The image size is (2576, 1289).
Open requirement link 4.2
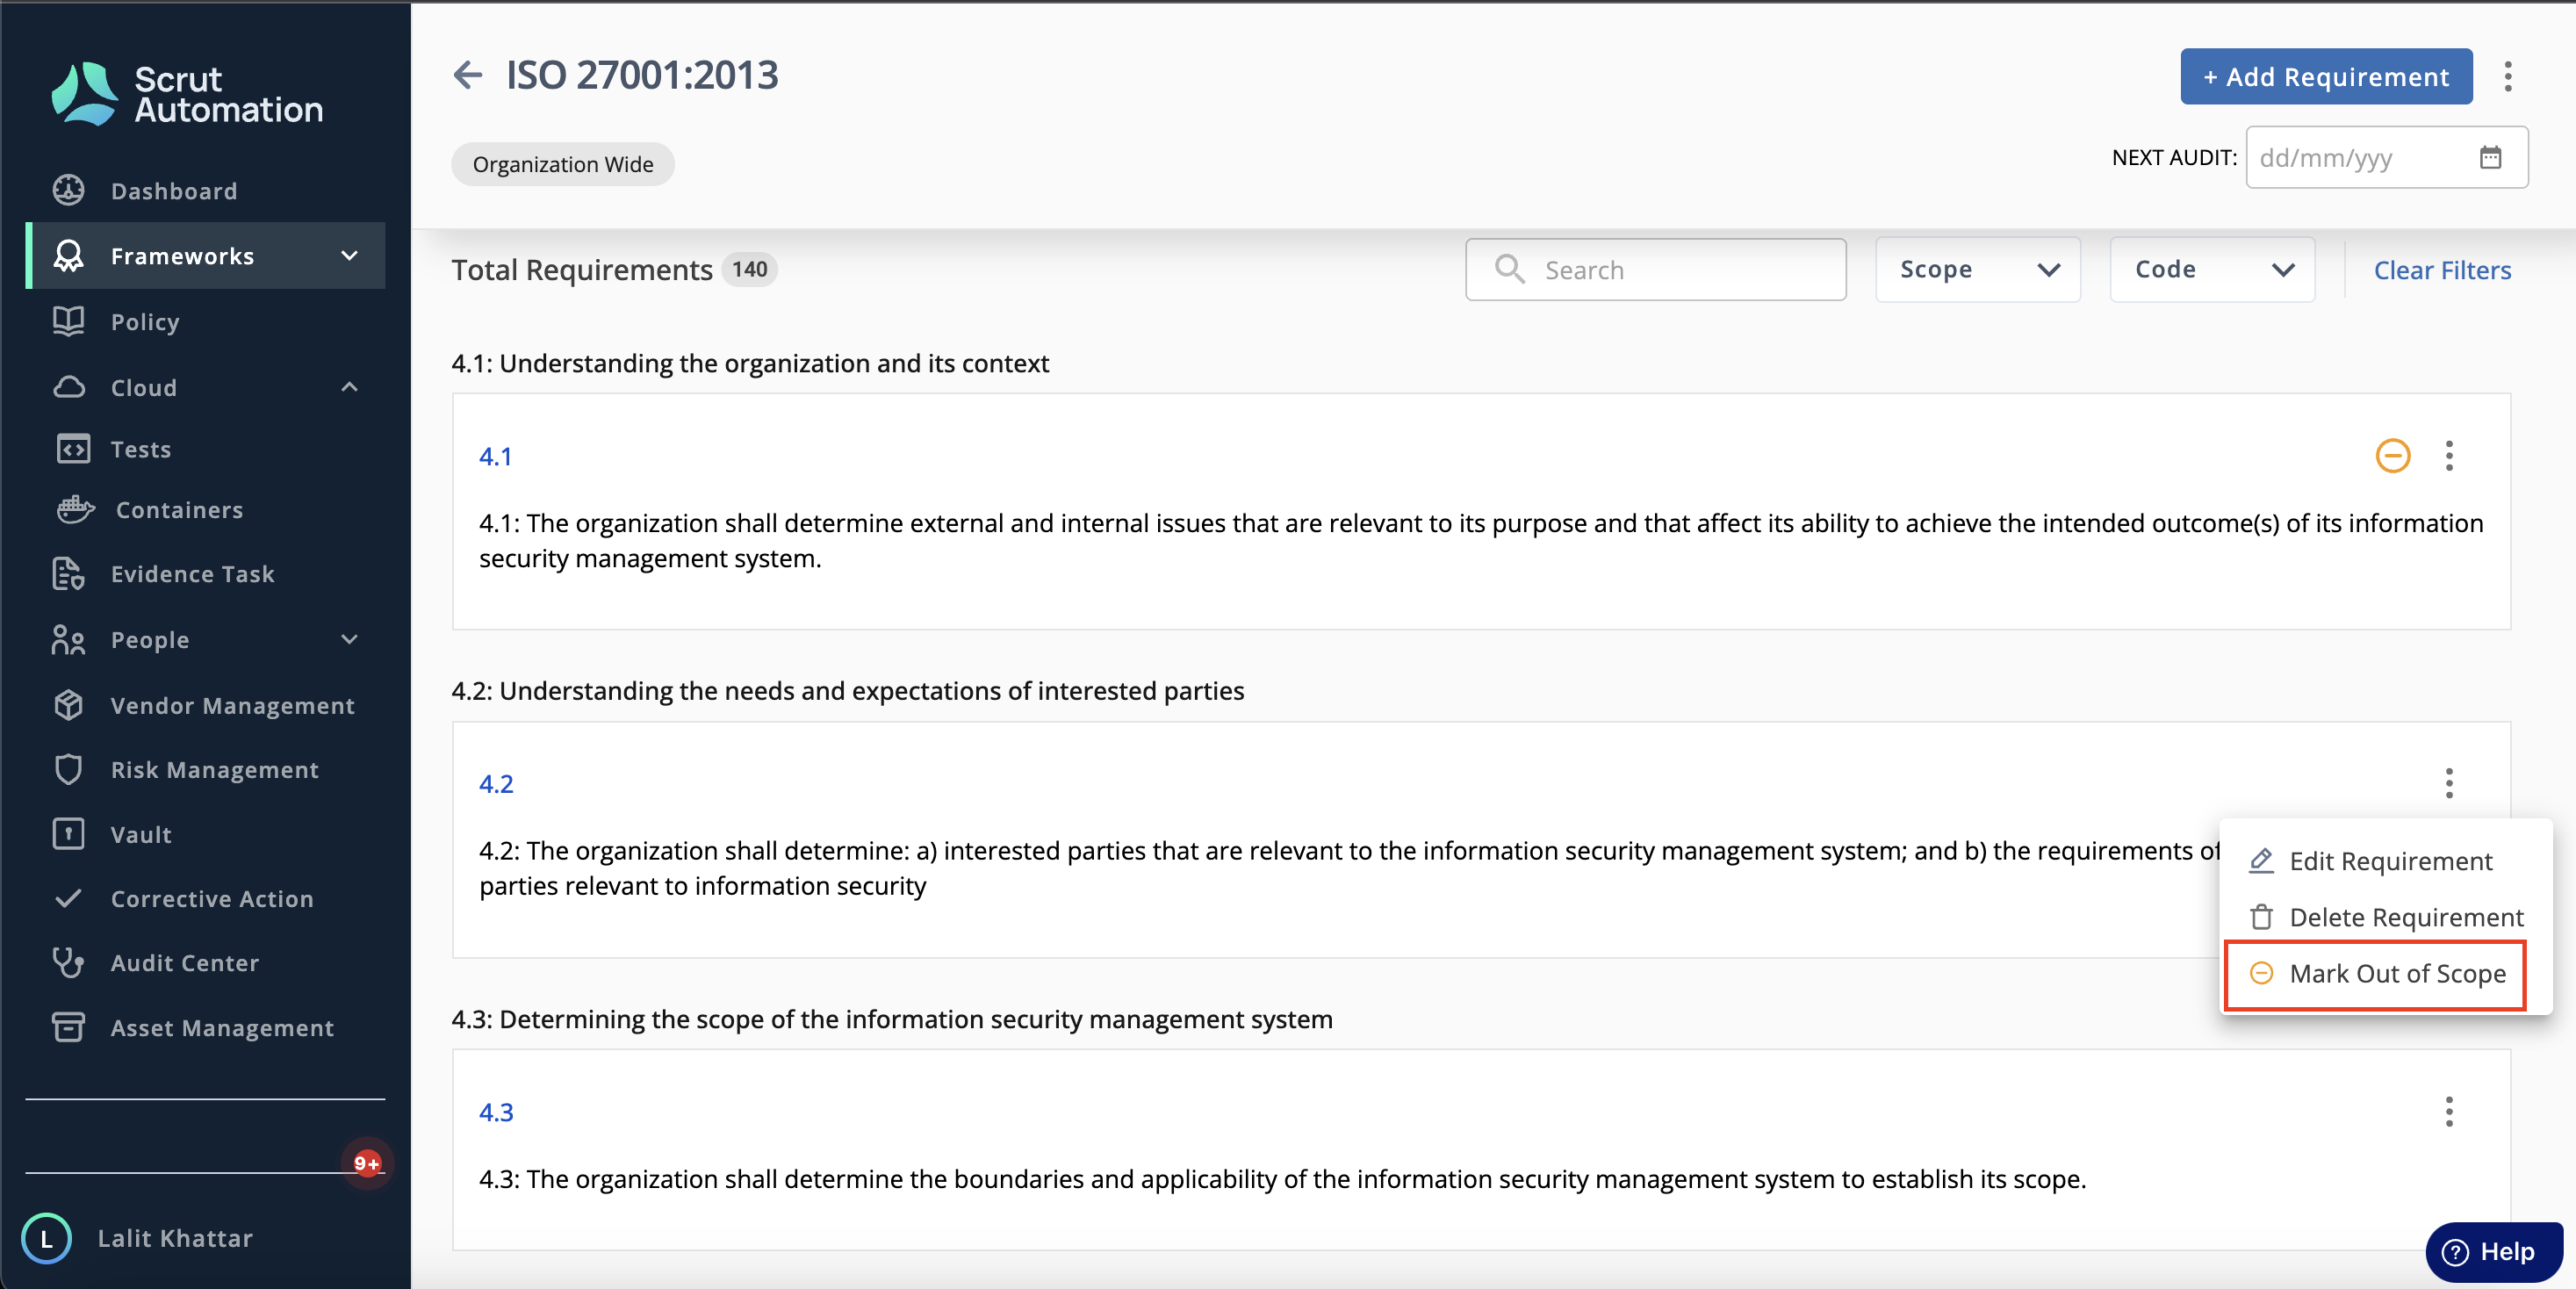click(496, 783)
